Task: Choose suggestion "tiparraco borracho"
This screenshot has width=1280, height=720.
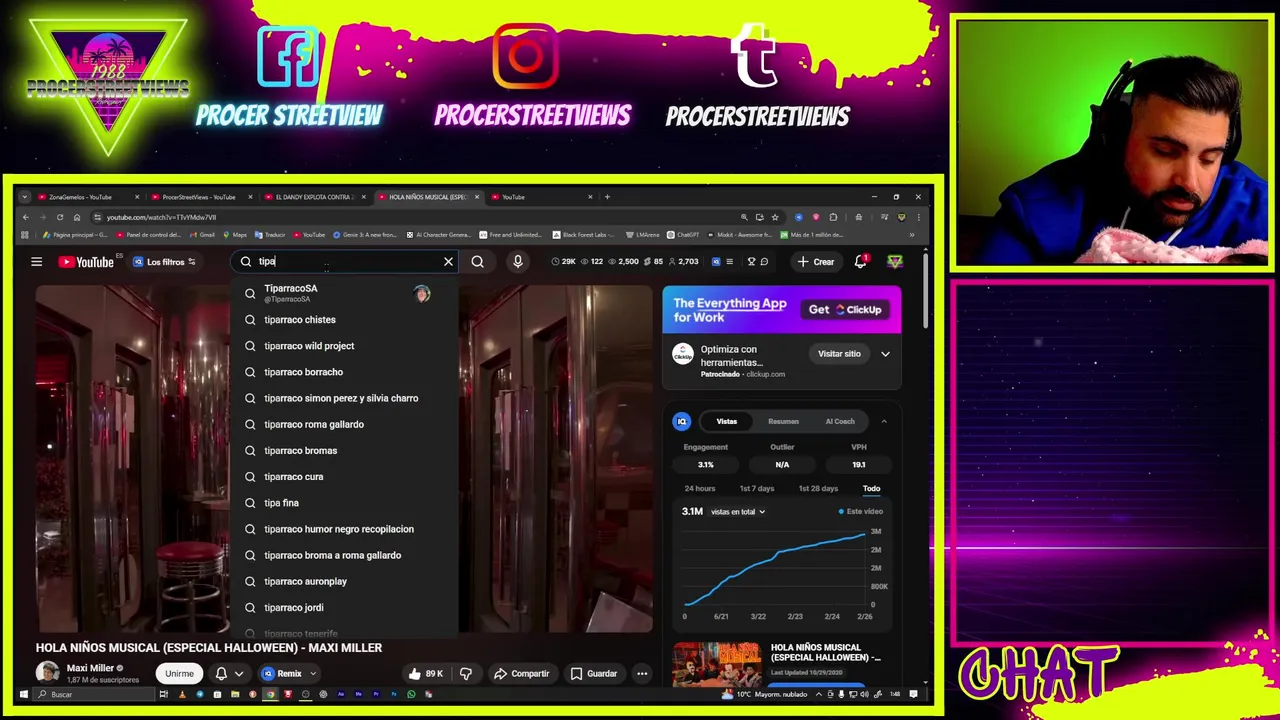Action: pos(345,372)
